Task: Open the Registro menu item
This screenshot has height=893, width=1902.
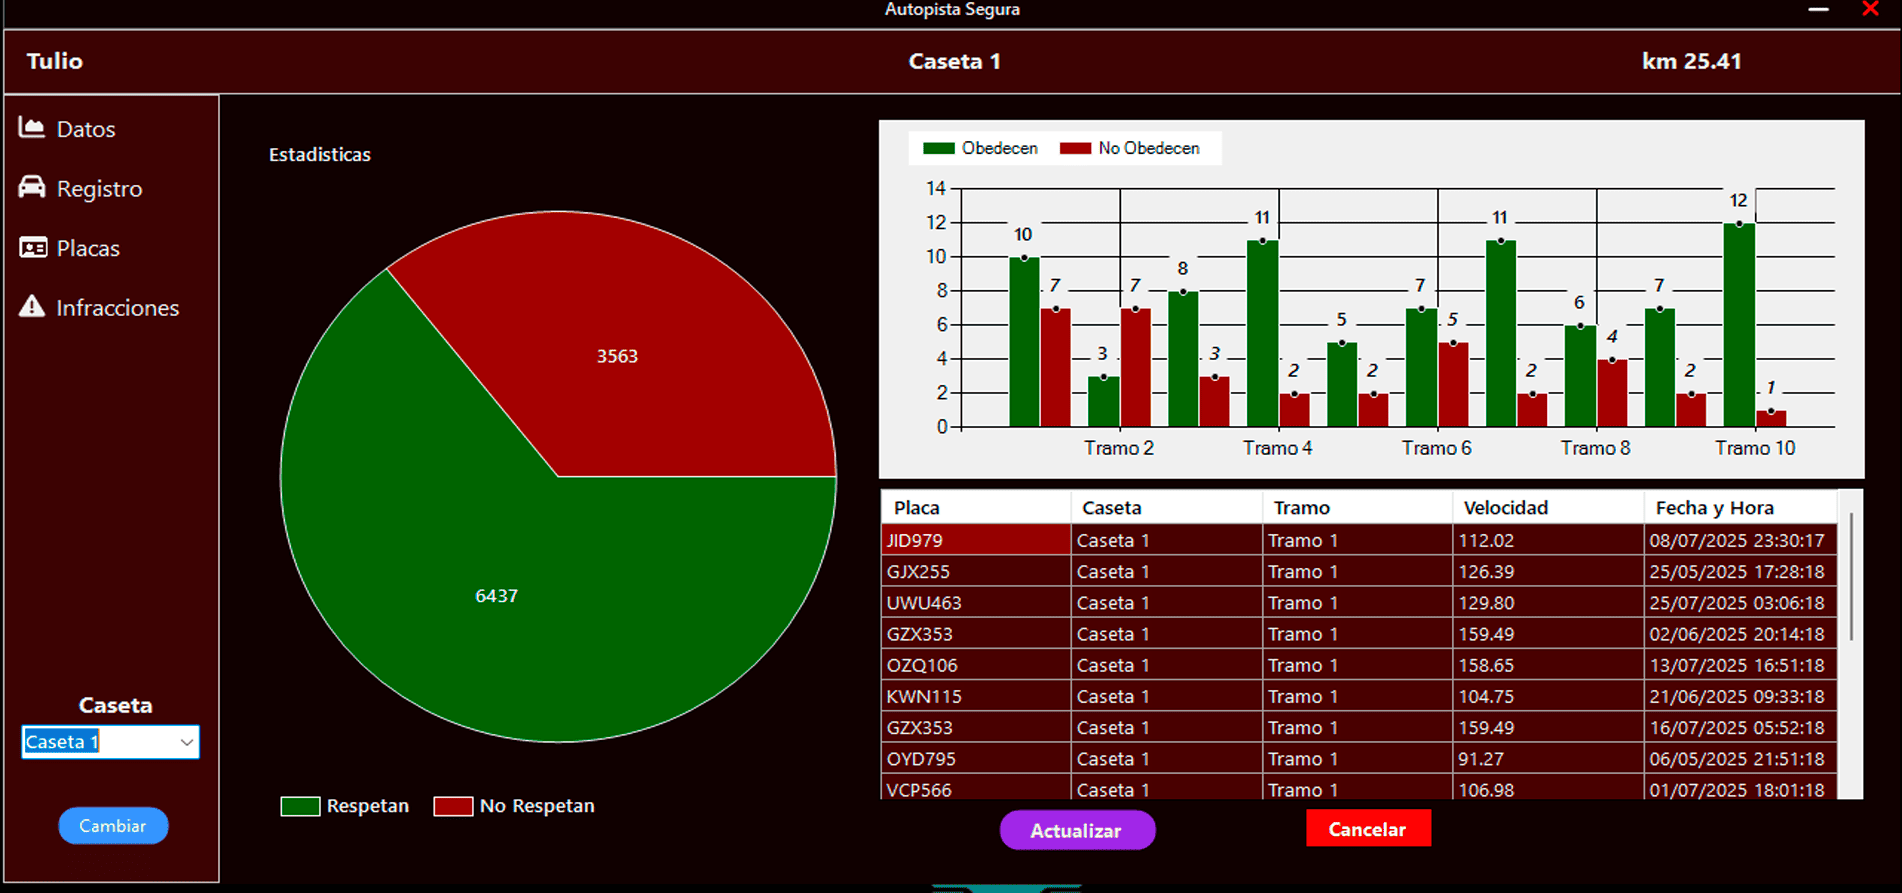Action: [99, 189]
